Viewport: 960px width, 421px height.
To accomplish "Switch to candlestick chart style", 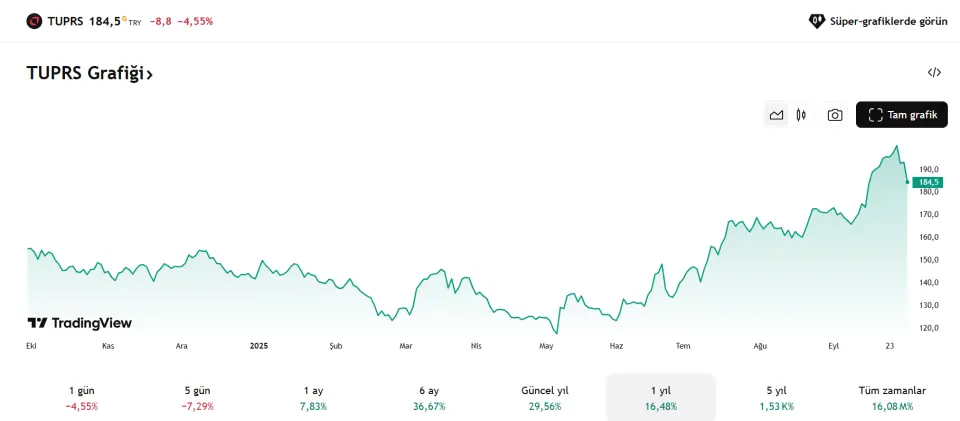I will (801, 115).
